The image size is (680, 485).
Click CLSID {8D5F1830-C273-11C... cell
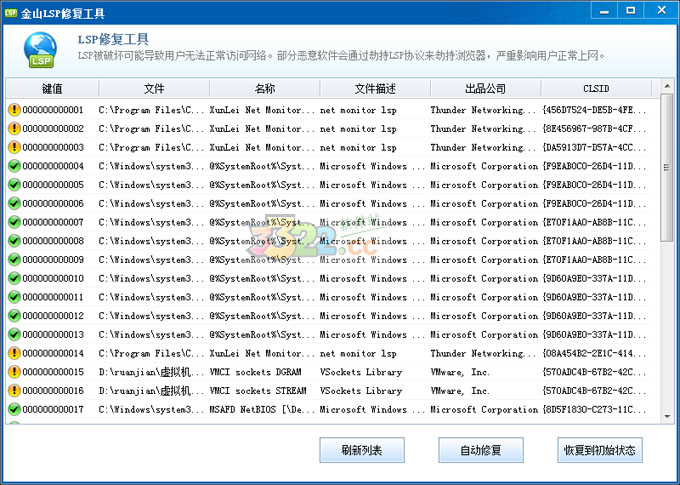click(594, 409)
